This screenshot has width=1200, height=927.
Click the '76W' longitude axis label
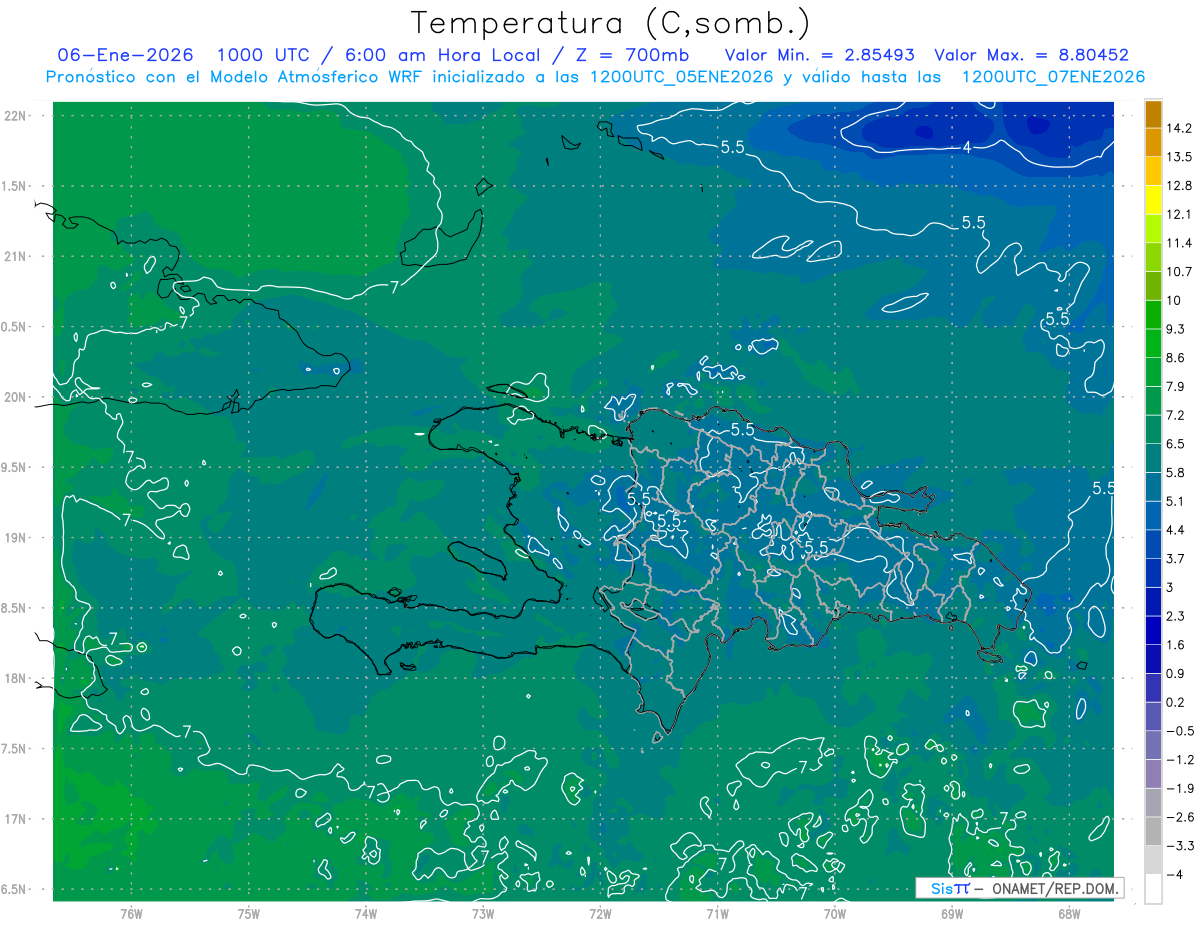pyautogui.click(x=131, y=914)
